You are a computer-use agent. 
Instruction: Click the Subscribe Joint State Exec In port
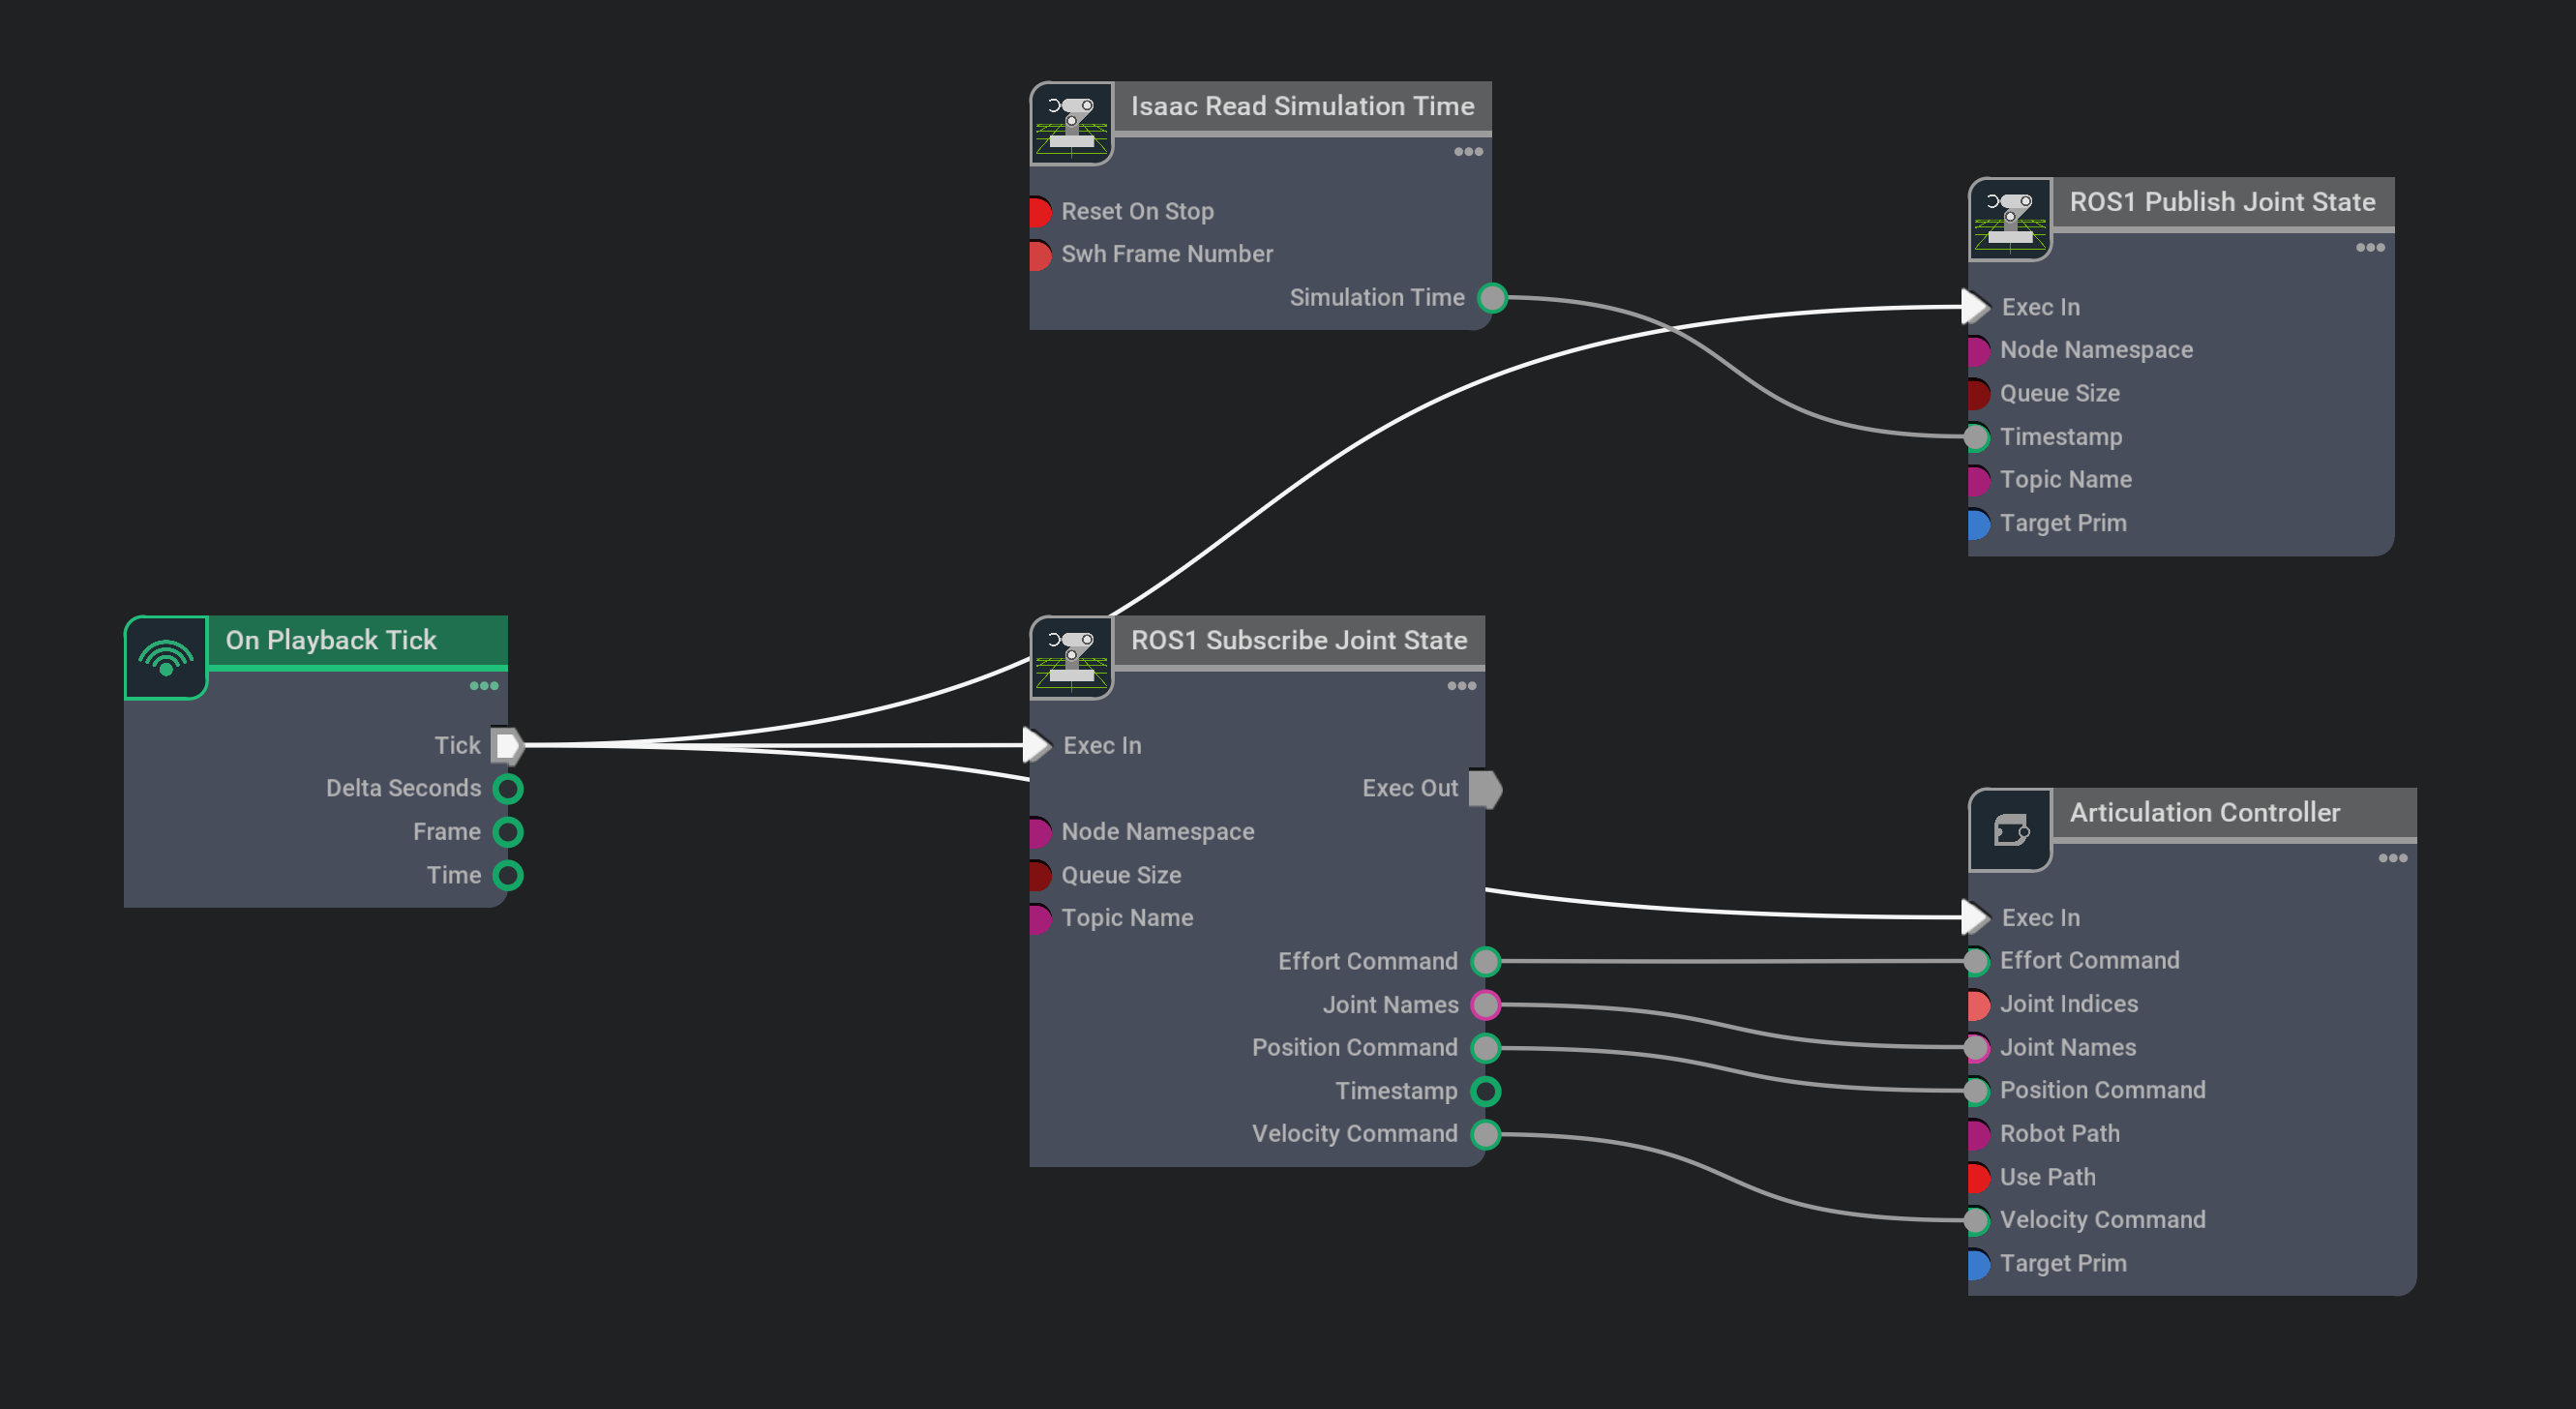(x=1038, y=745)
